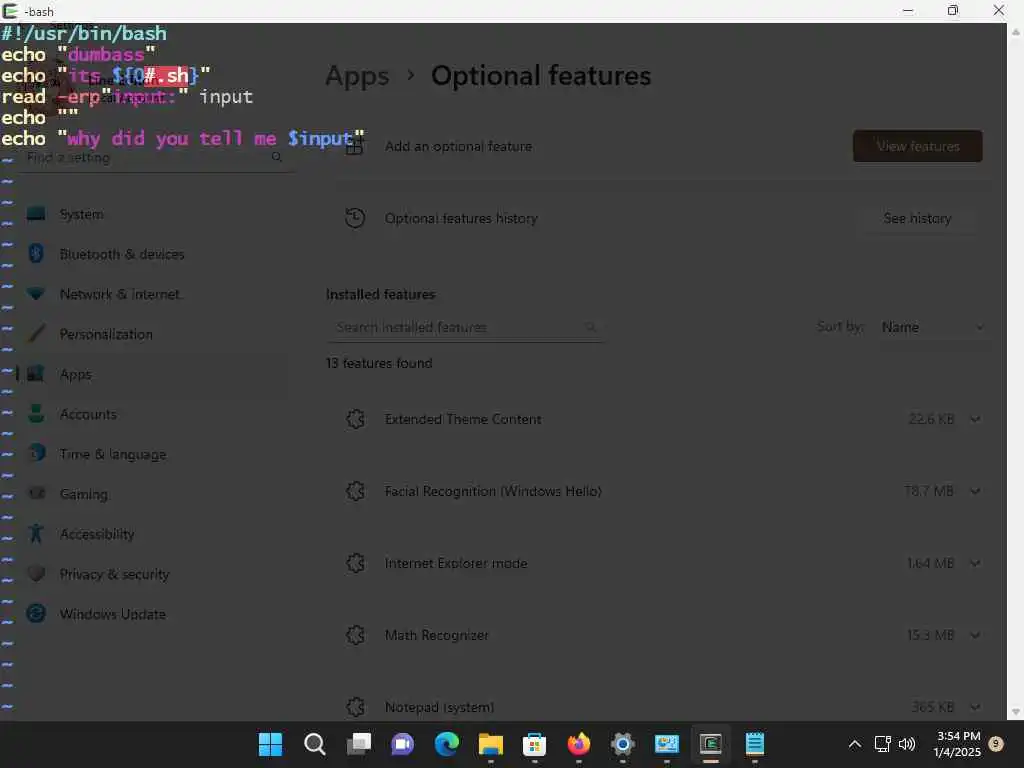The image size is (1024, 768).
Task: Open Network & internet in Settings sidebar
Action: (120, 294)
